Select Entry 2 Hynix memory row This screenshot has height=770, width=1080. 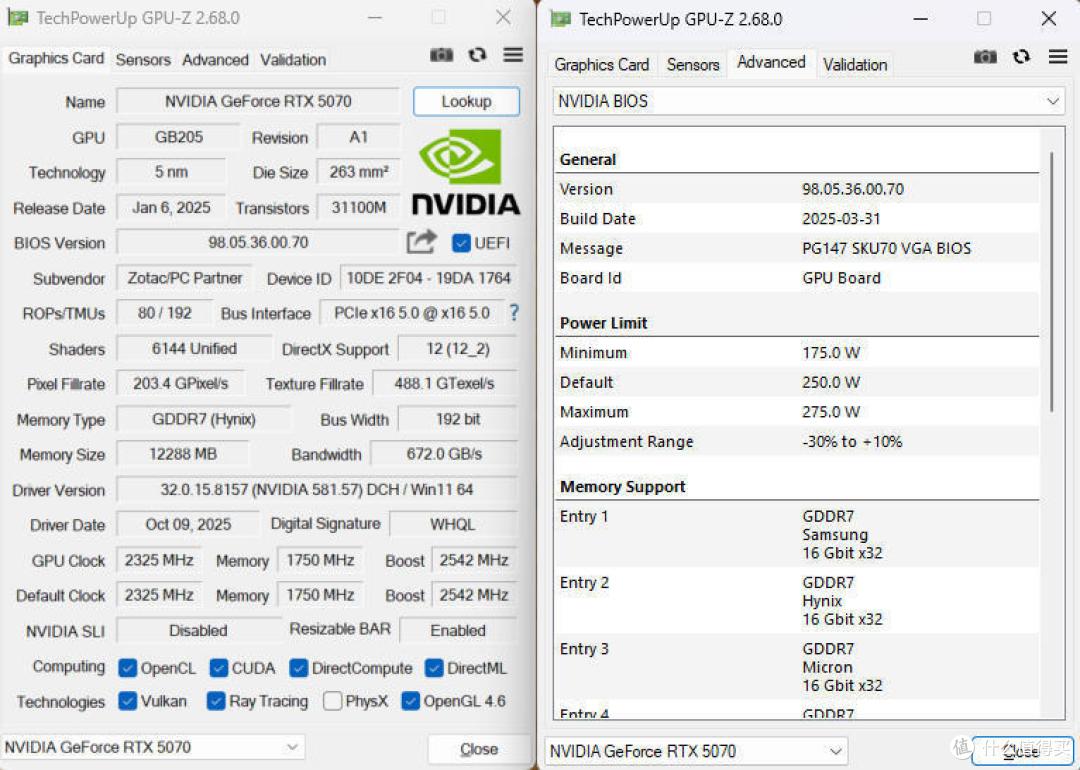[798, 601]
